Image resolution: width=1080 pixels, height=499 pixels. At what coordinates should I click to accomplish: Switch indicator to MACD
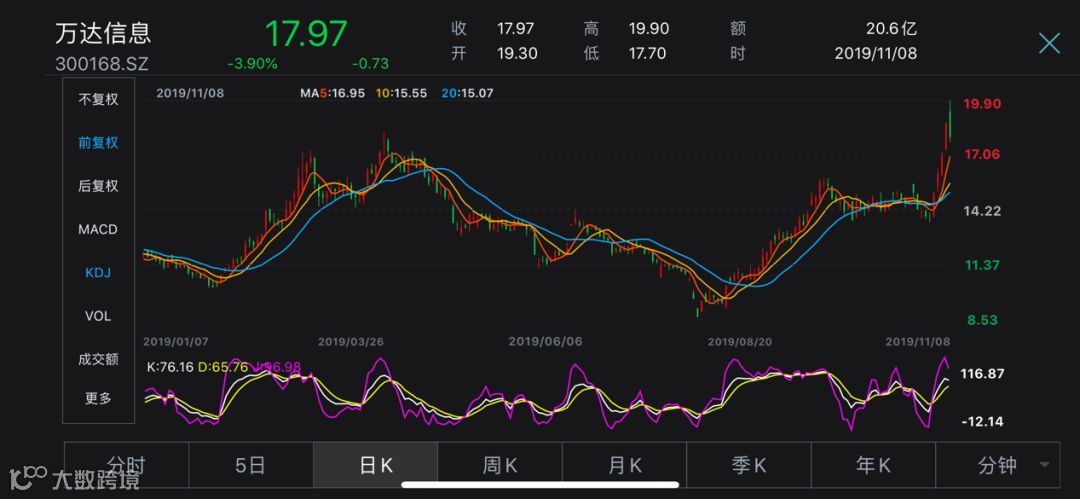(x=98, y=230)
